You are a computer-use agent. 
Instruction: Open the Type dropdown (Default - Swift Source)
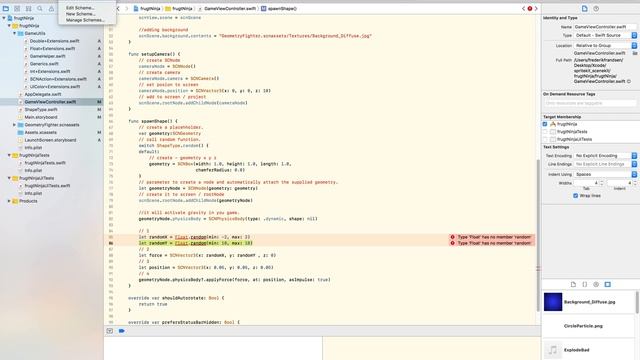605,36
